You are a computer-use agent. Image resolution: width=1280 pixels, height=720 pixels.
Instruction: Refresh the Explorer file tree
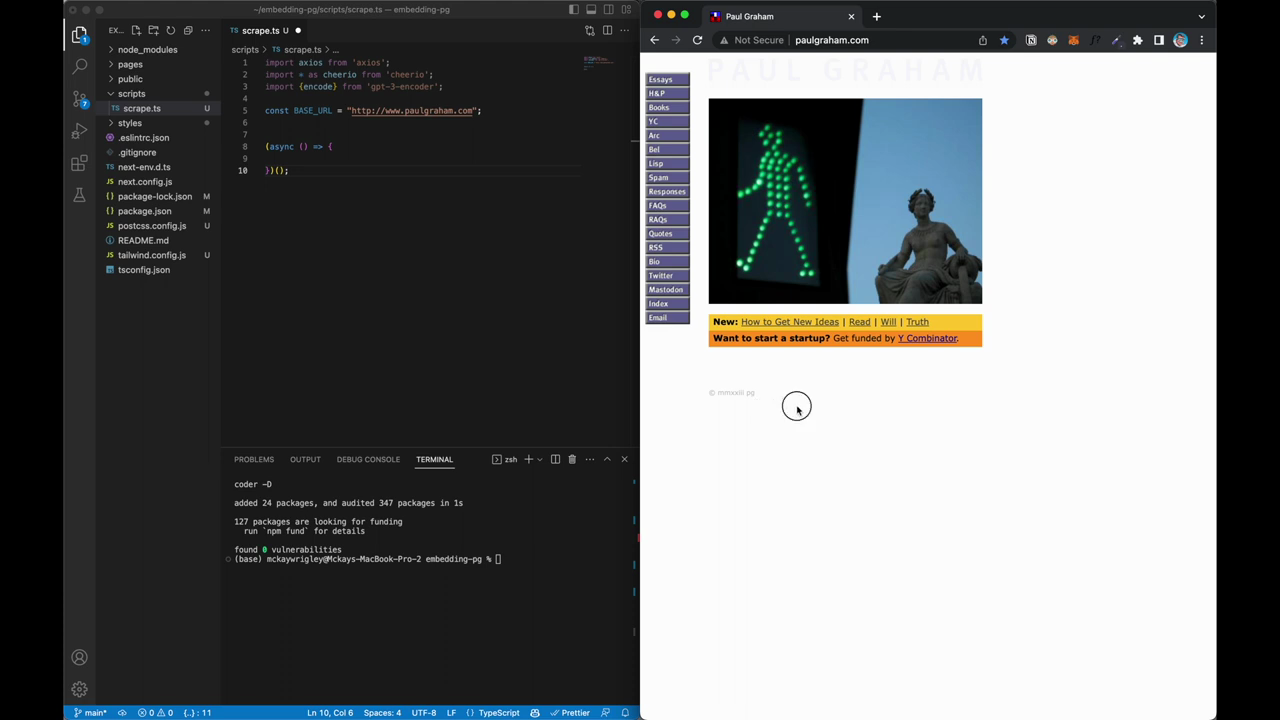pyautogui.click(x=170, y=31)
